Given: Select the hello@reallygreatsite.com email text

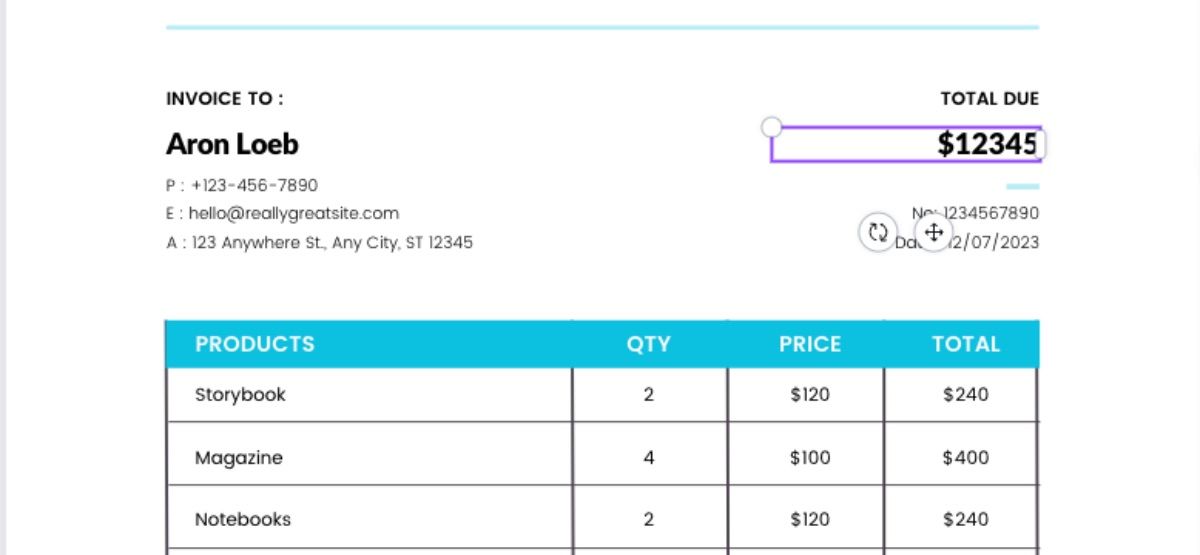Looking at the screenshot, I should click(283, 213).
